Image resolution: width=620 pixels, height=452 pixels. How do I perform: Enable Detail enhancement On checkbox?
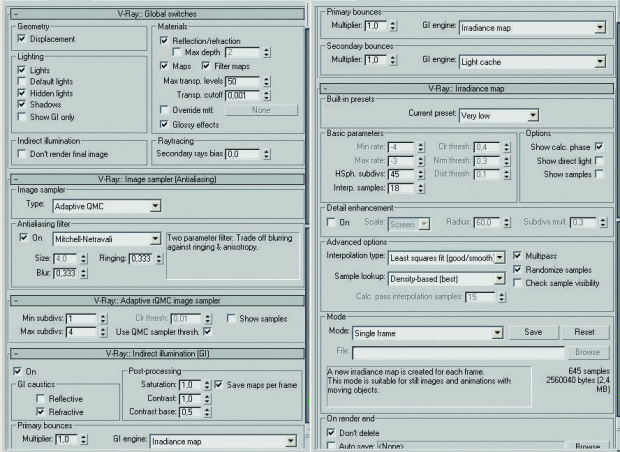coord(331,222)
